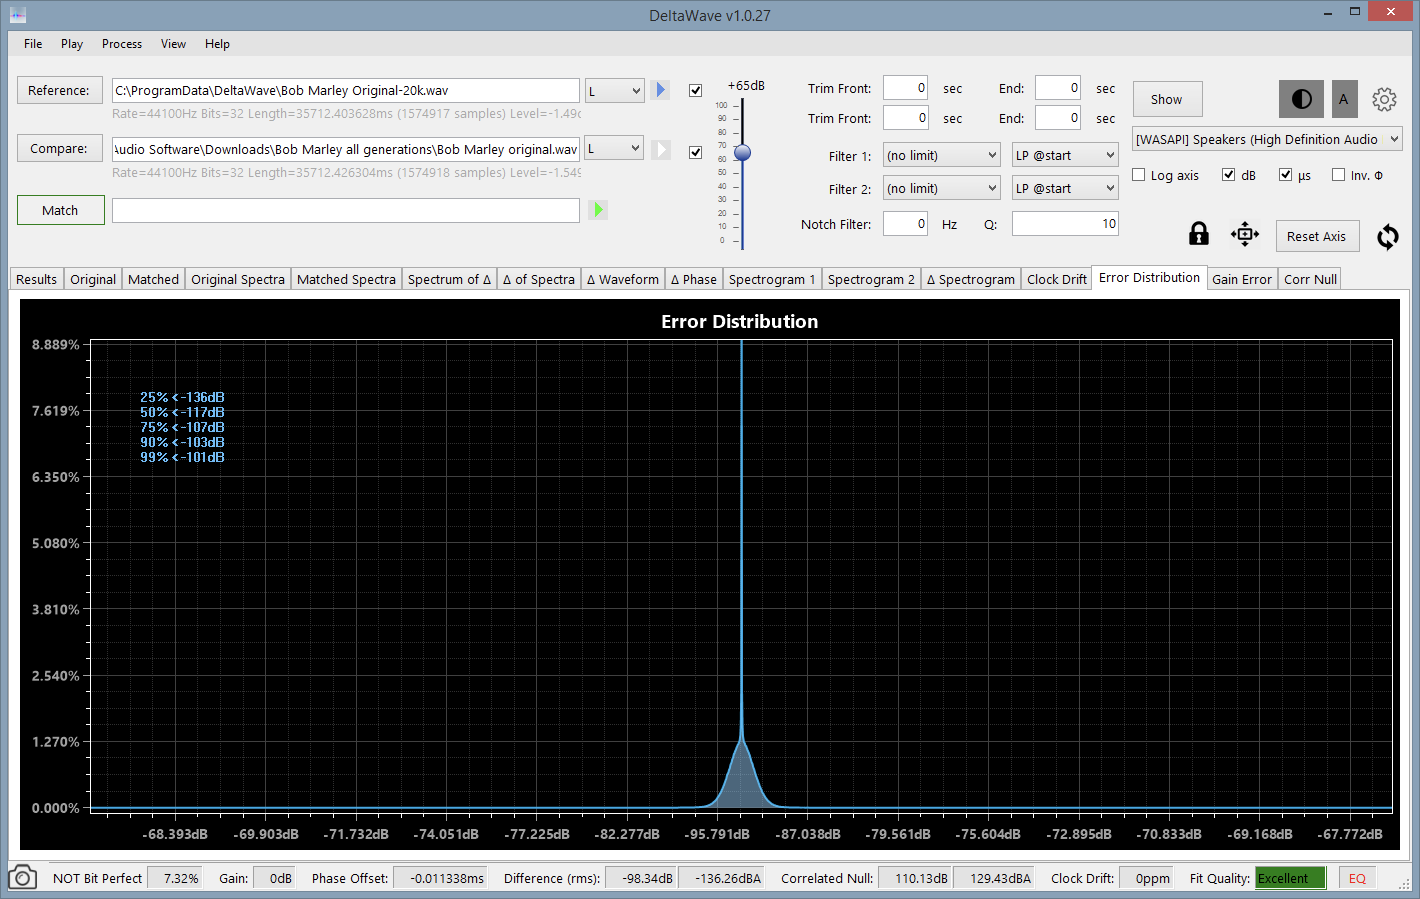
Task: Click the reference file path field
Action: [346, 90]
